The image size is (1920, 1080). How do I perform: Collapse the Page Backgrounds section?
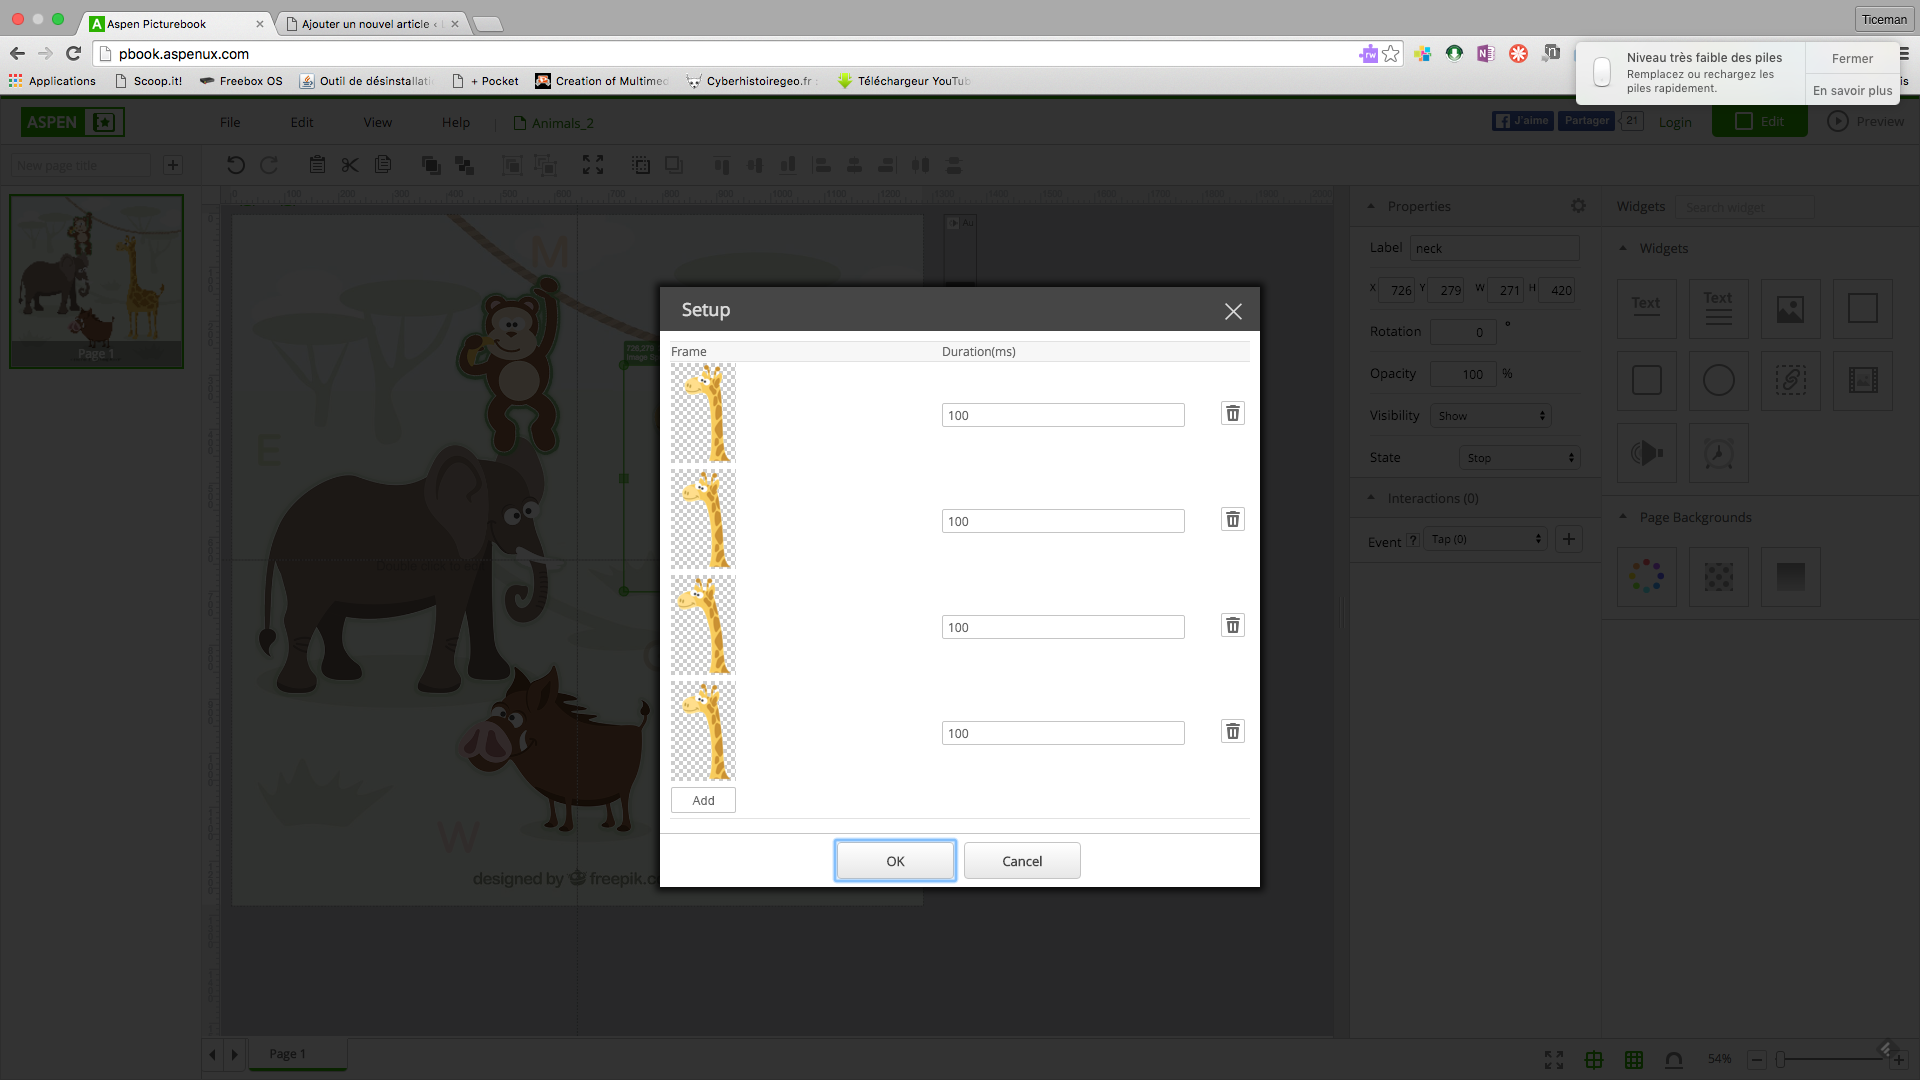coord(1623,517)
